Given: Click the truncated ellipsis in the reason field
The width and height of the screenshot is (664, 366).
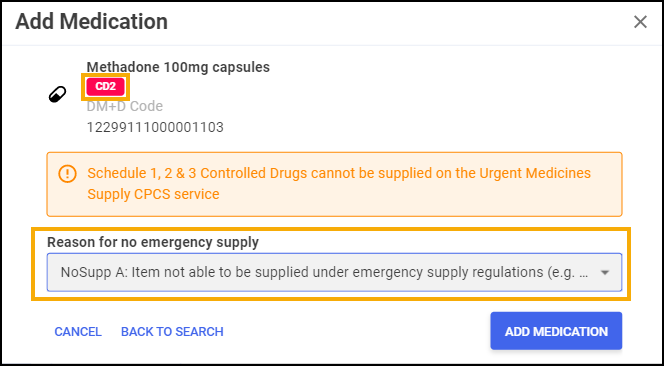Looking at the screenshot, I should point(583,273).
